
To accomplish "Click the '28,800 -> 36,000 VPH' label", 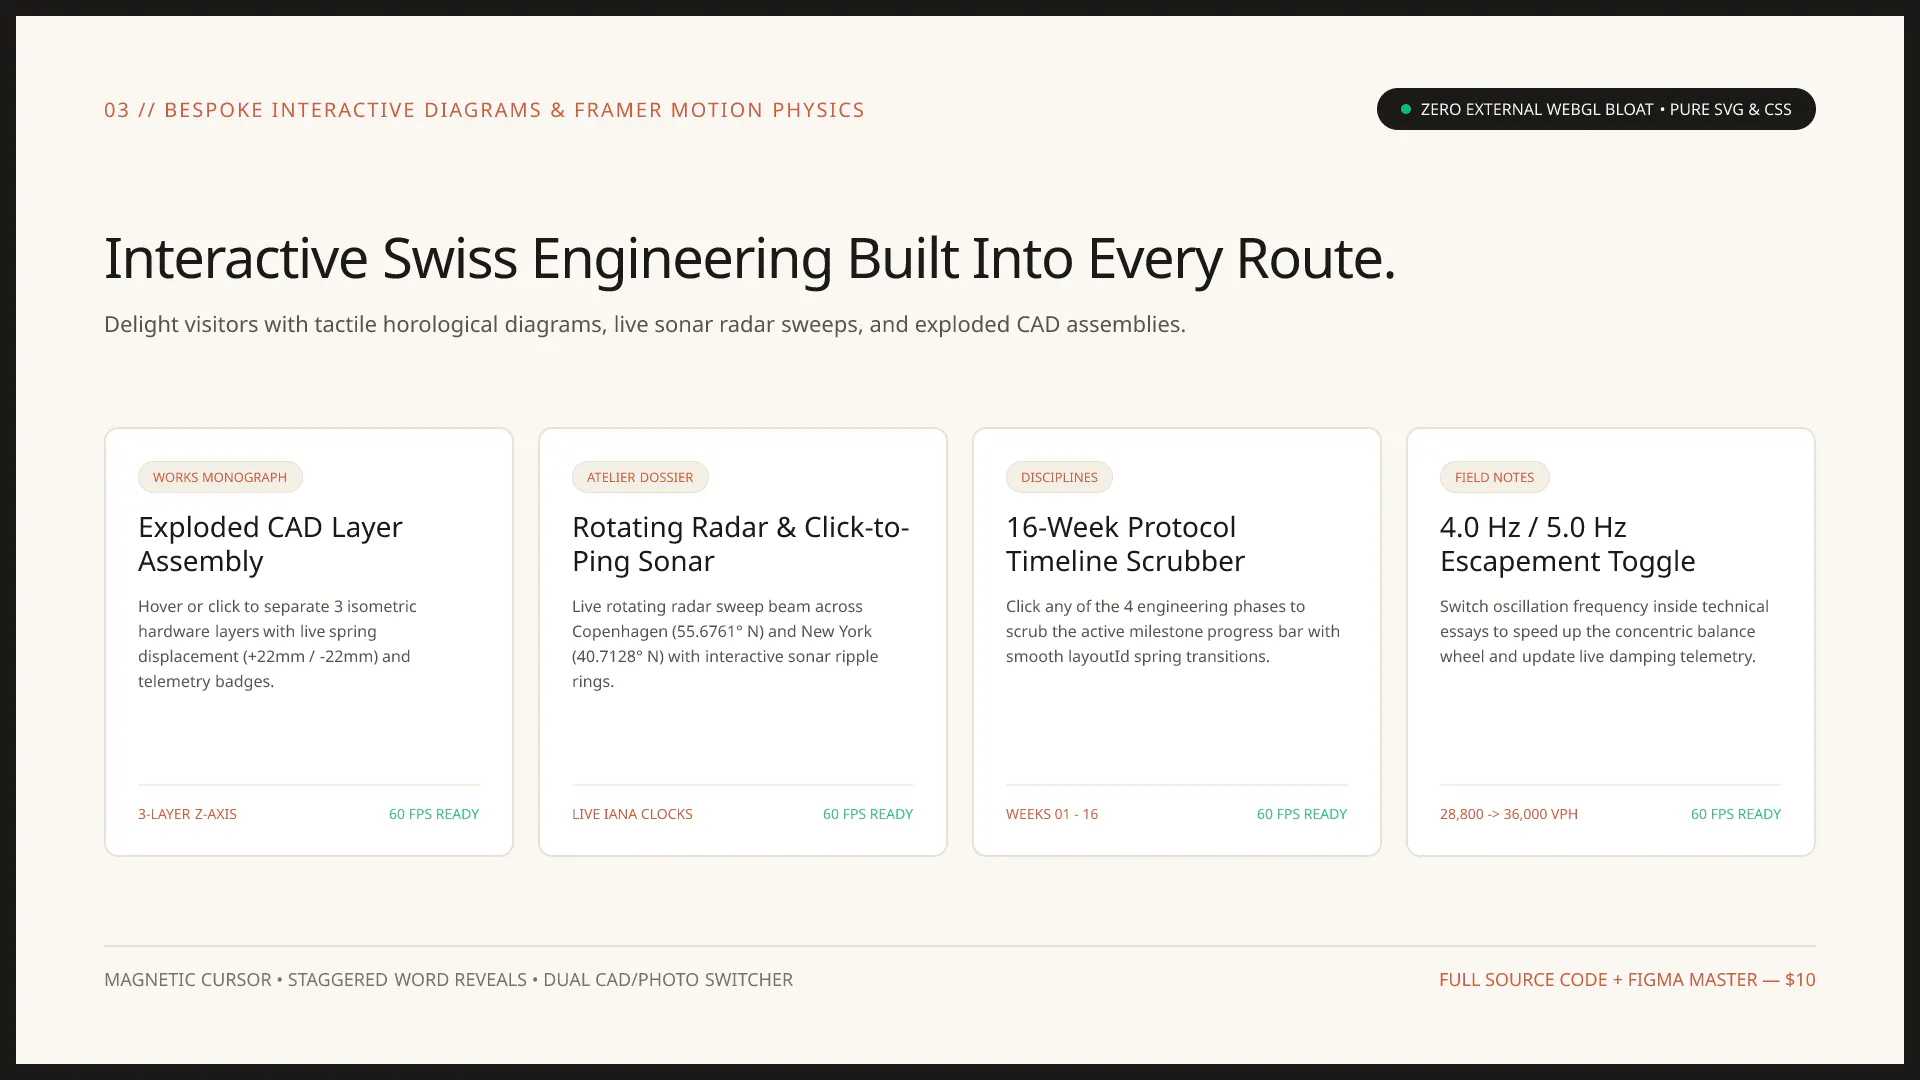I will (x=1509, y=814).
